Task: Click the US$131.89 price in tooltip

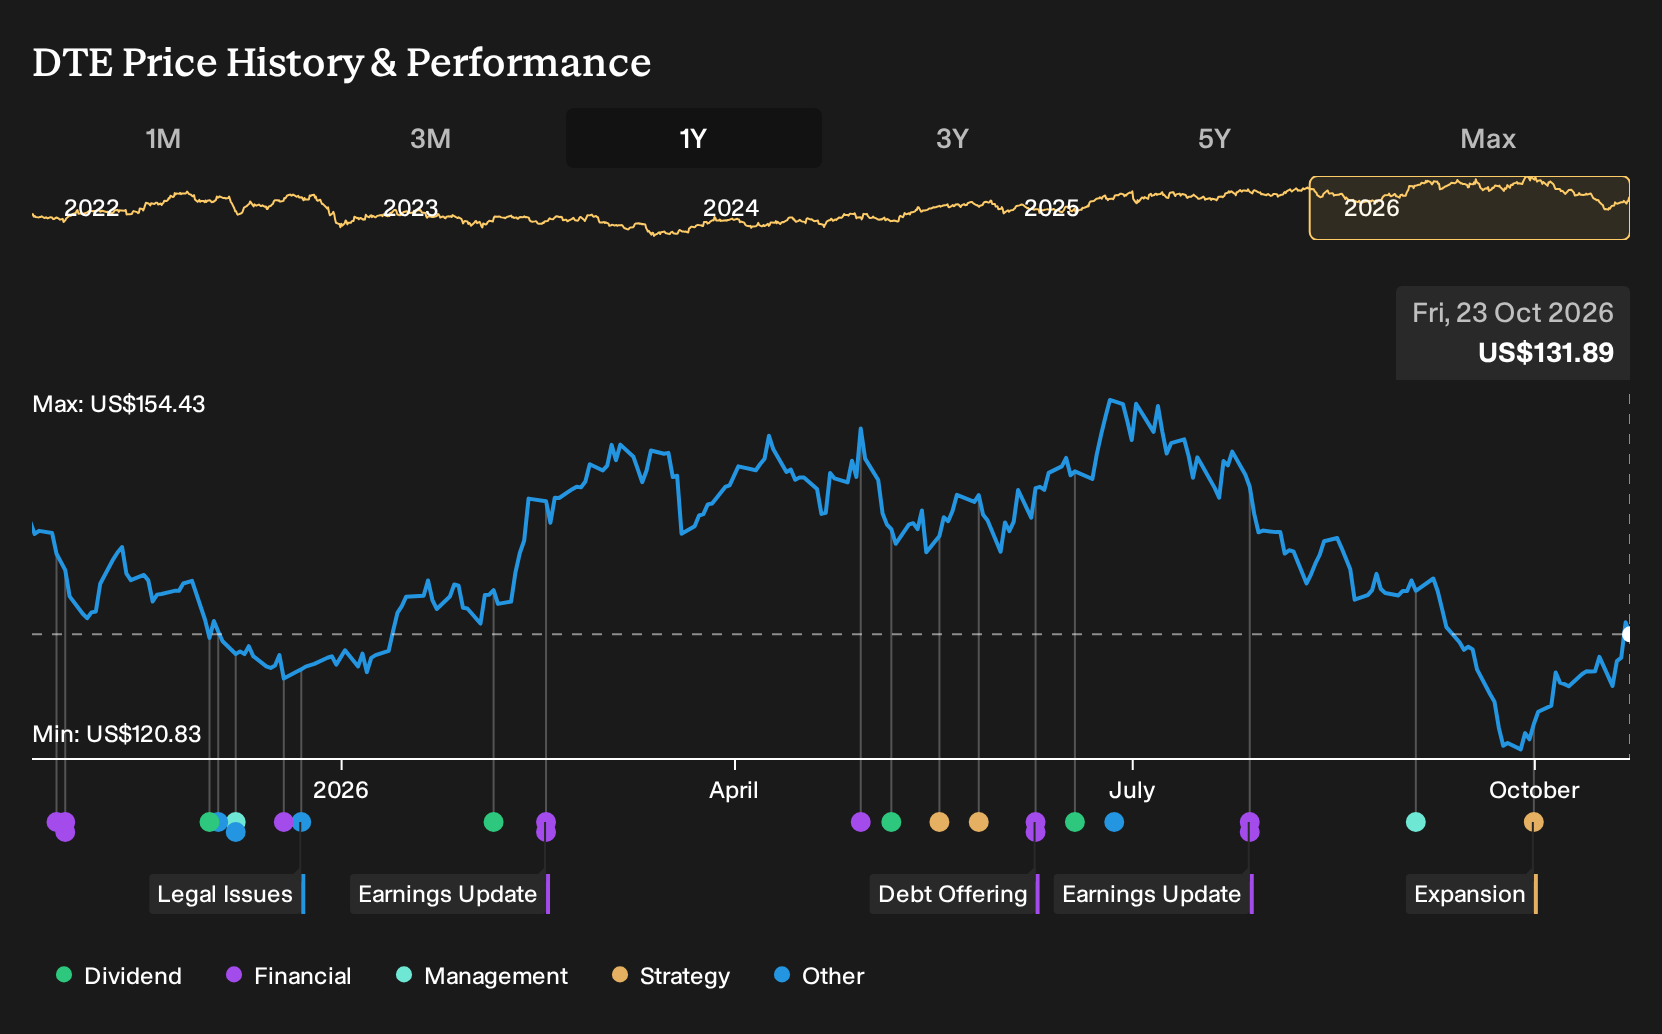Action: (1546, 353)
